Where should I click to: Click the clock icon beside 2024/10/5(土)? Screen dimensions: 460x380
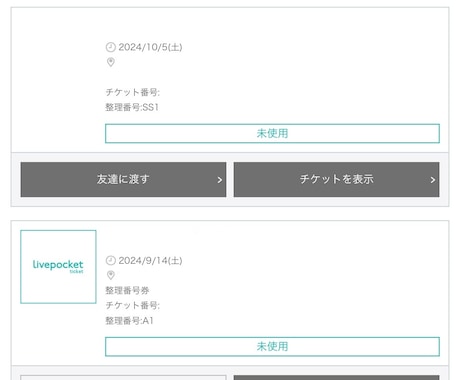(111, 47)
